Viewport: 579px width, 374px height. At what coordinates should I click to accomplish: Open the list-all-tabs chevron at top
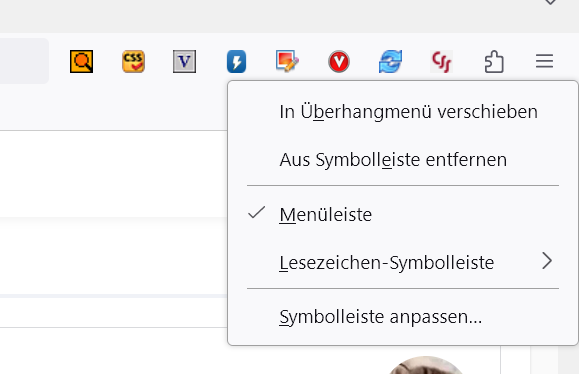tap(550, 2)
